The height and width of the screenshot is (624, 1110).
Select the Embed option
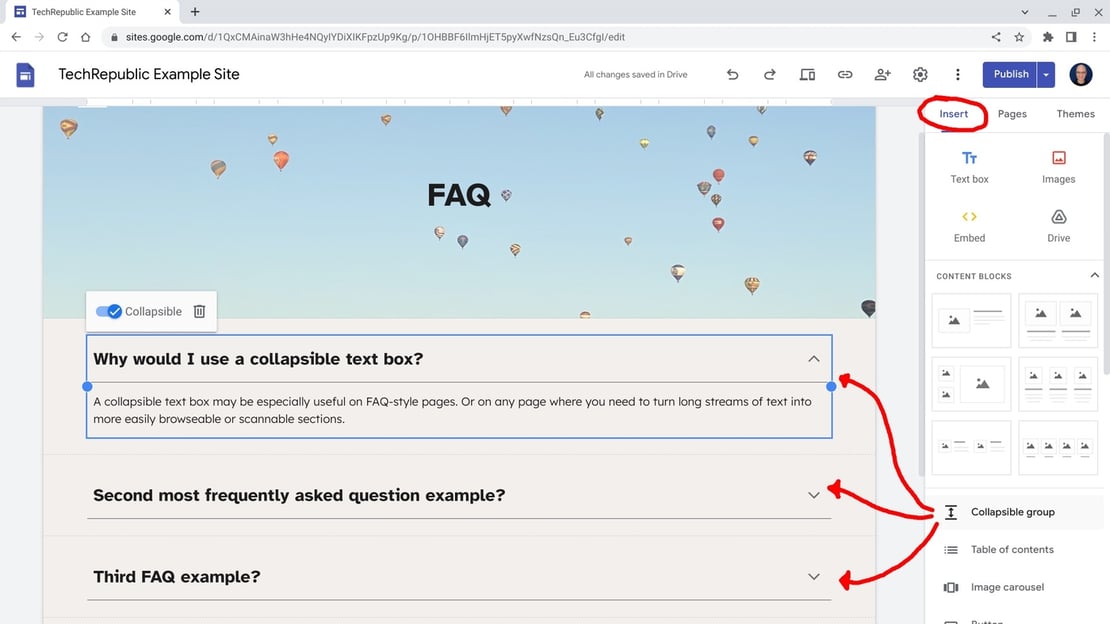[x=968, y=226]
